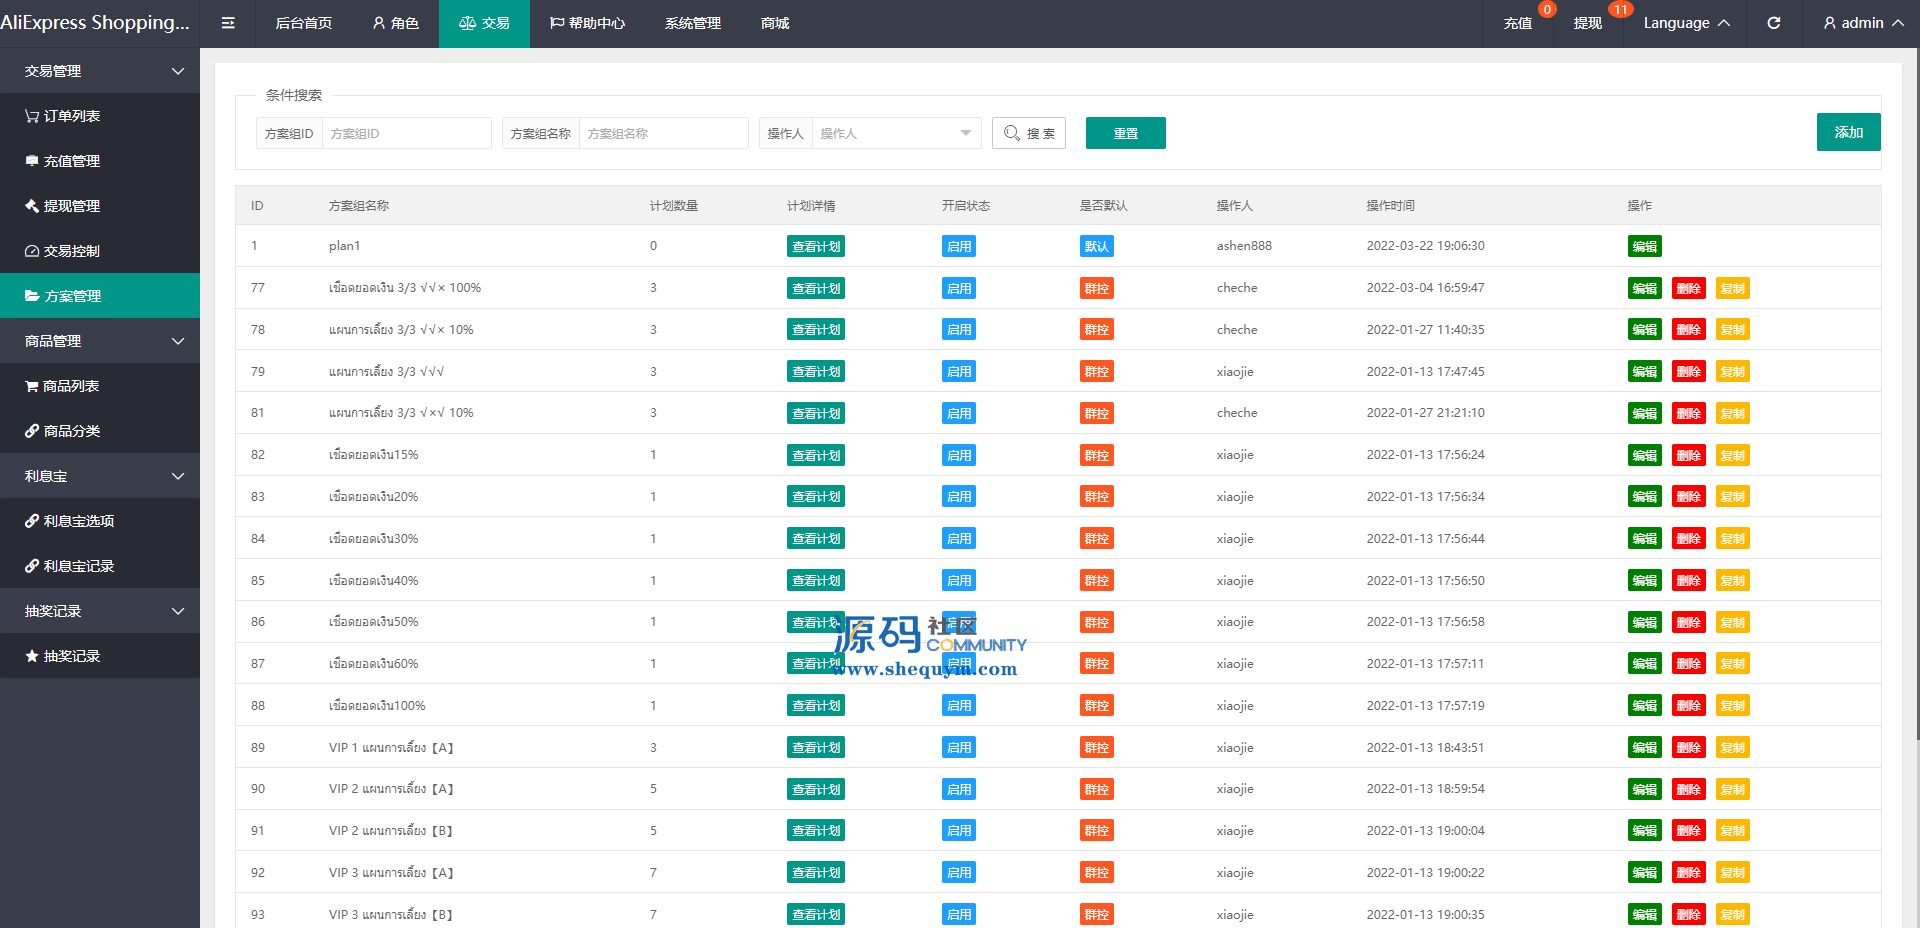
Task: Open 利息宝选项 in sidebar
Action: click(x=100, y=521)
